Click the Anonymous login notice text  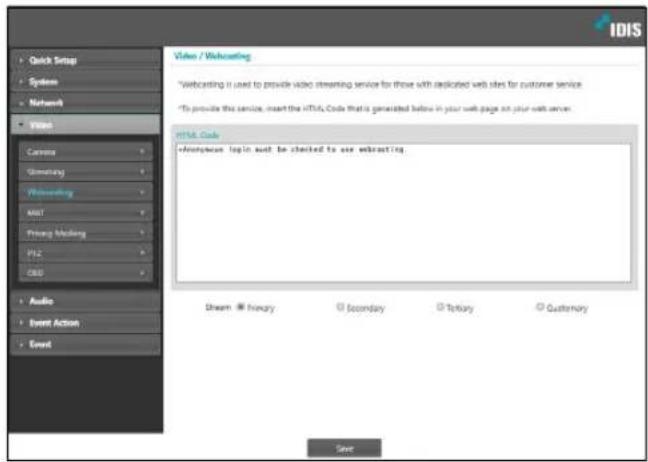(291, 150)
